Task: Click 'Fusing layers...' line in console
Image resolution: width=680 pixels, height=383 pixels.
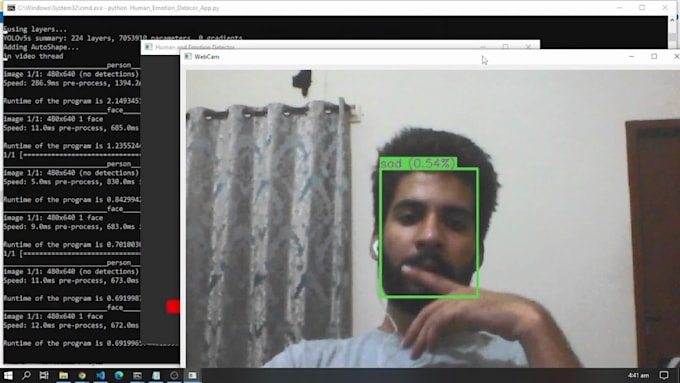Action: coord(35,29)
